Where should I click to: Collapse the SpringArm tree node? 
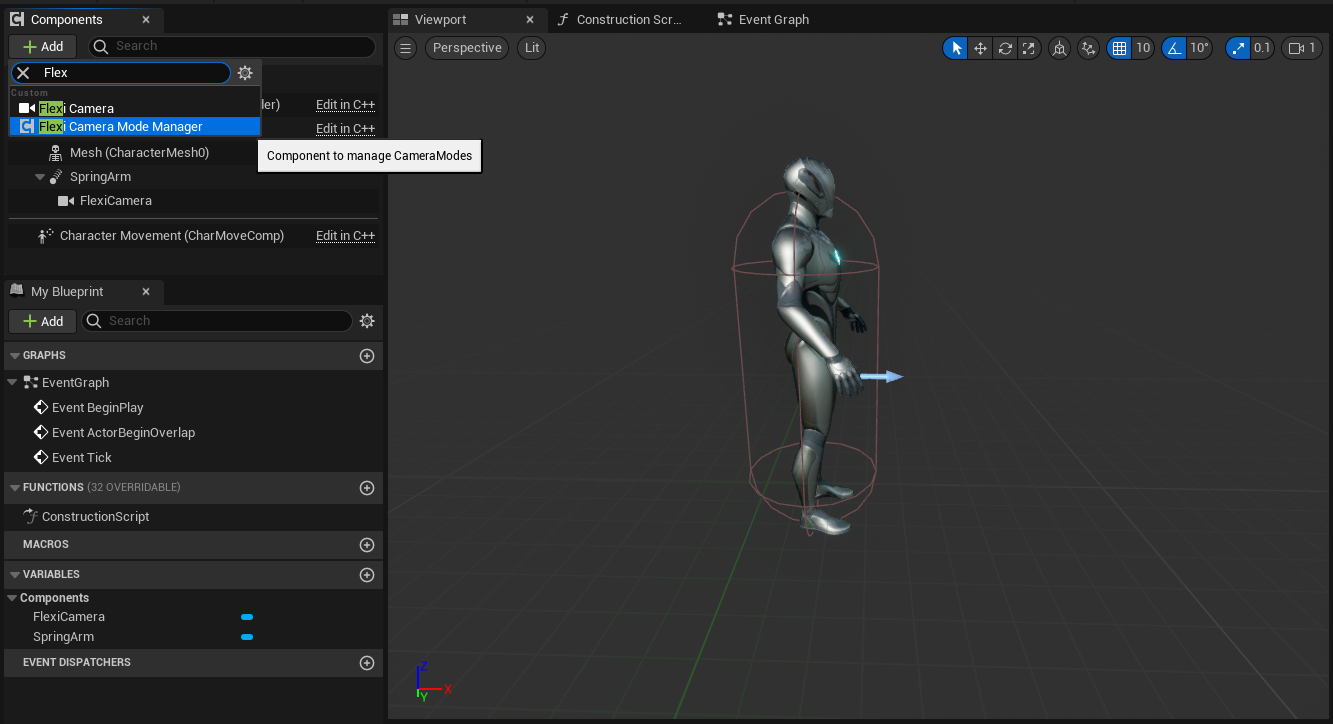(x=40, y=177)
